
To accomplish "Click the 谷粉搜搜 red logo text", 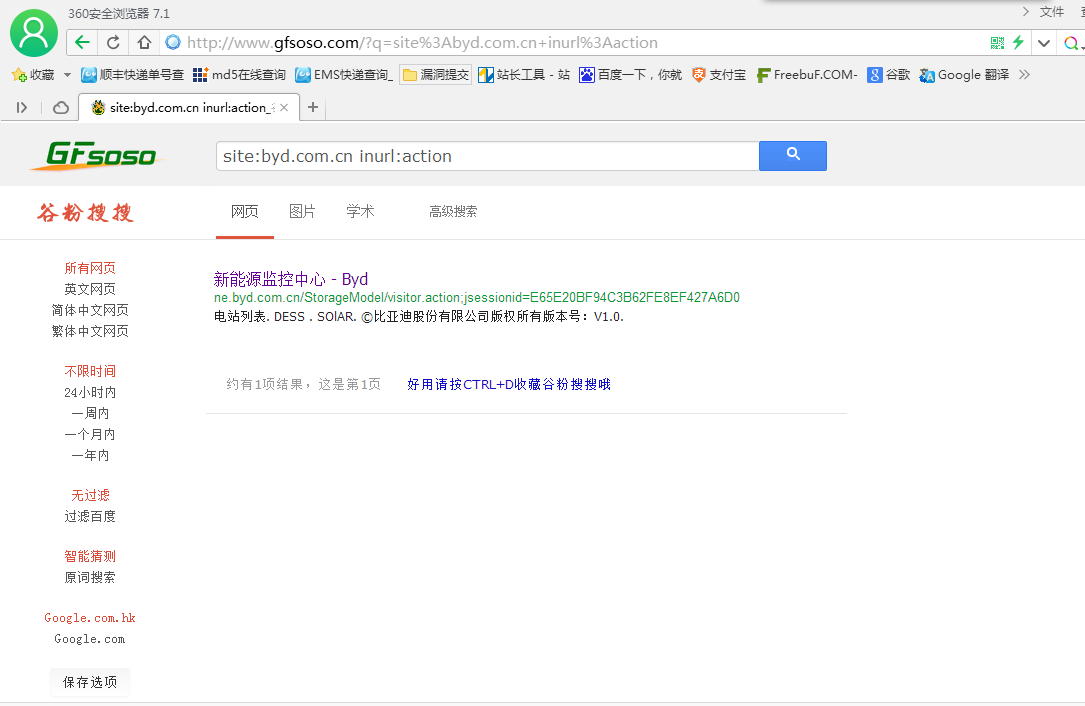I will [85, 212].
